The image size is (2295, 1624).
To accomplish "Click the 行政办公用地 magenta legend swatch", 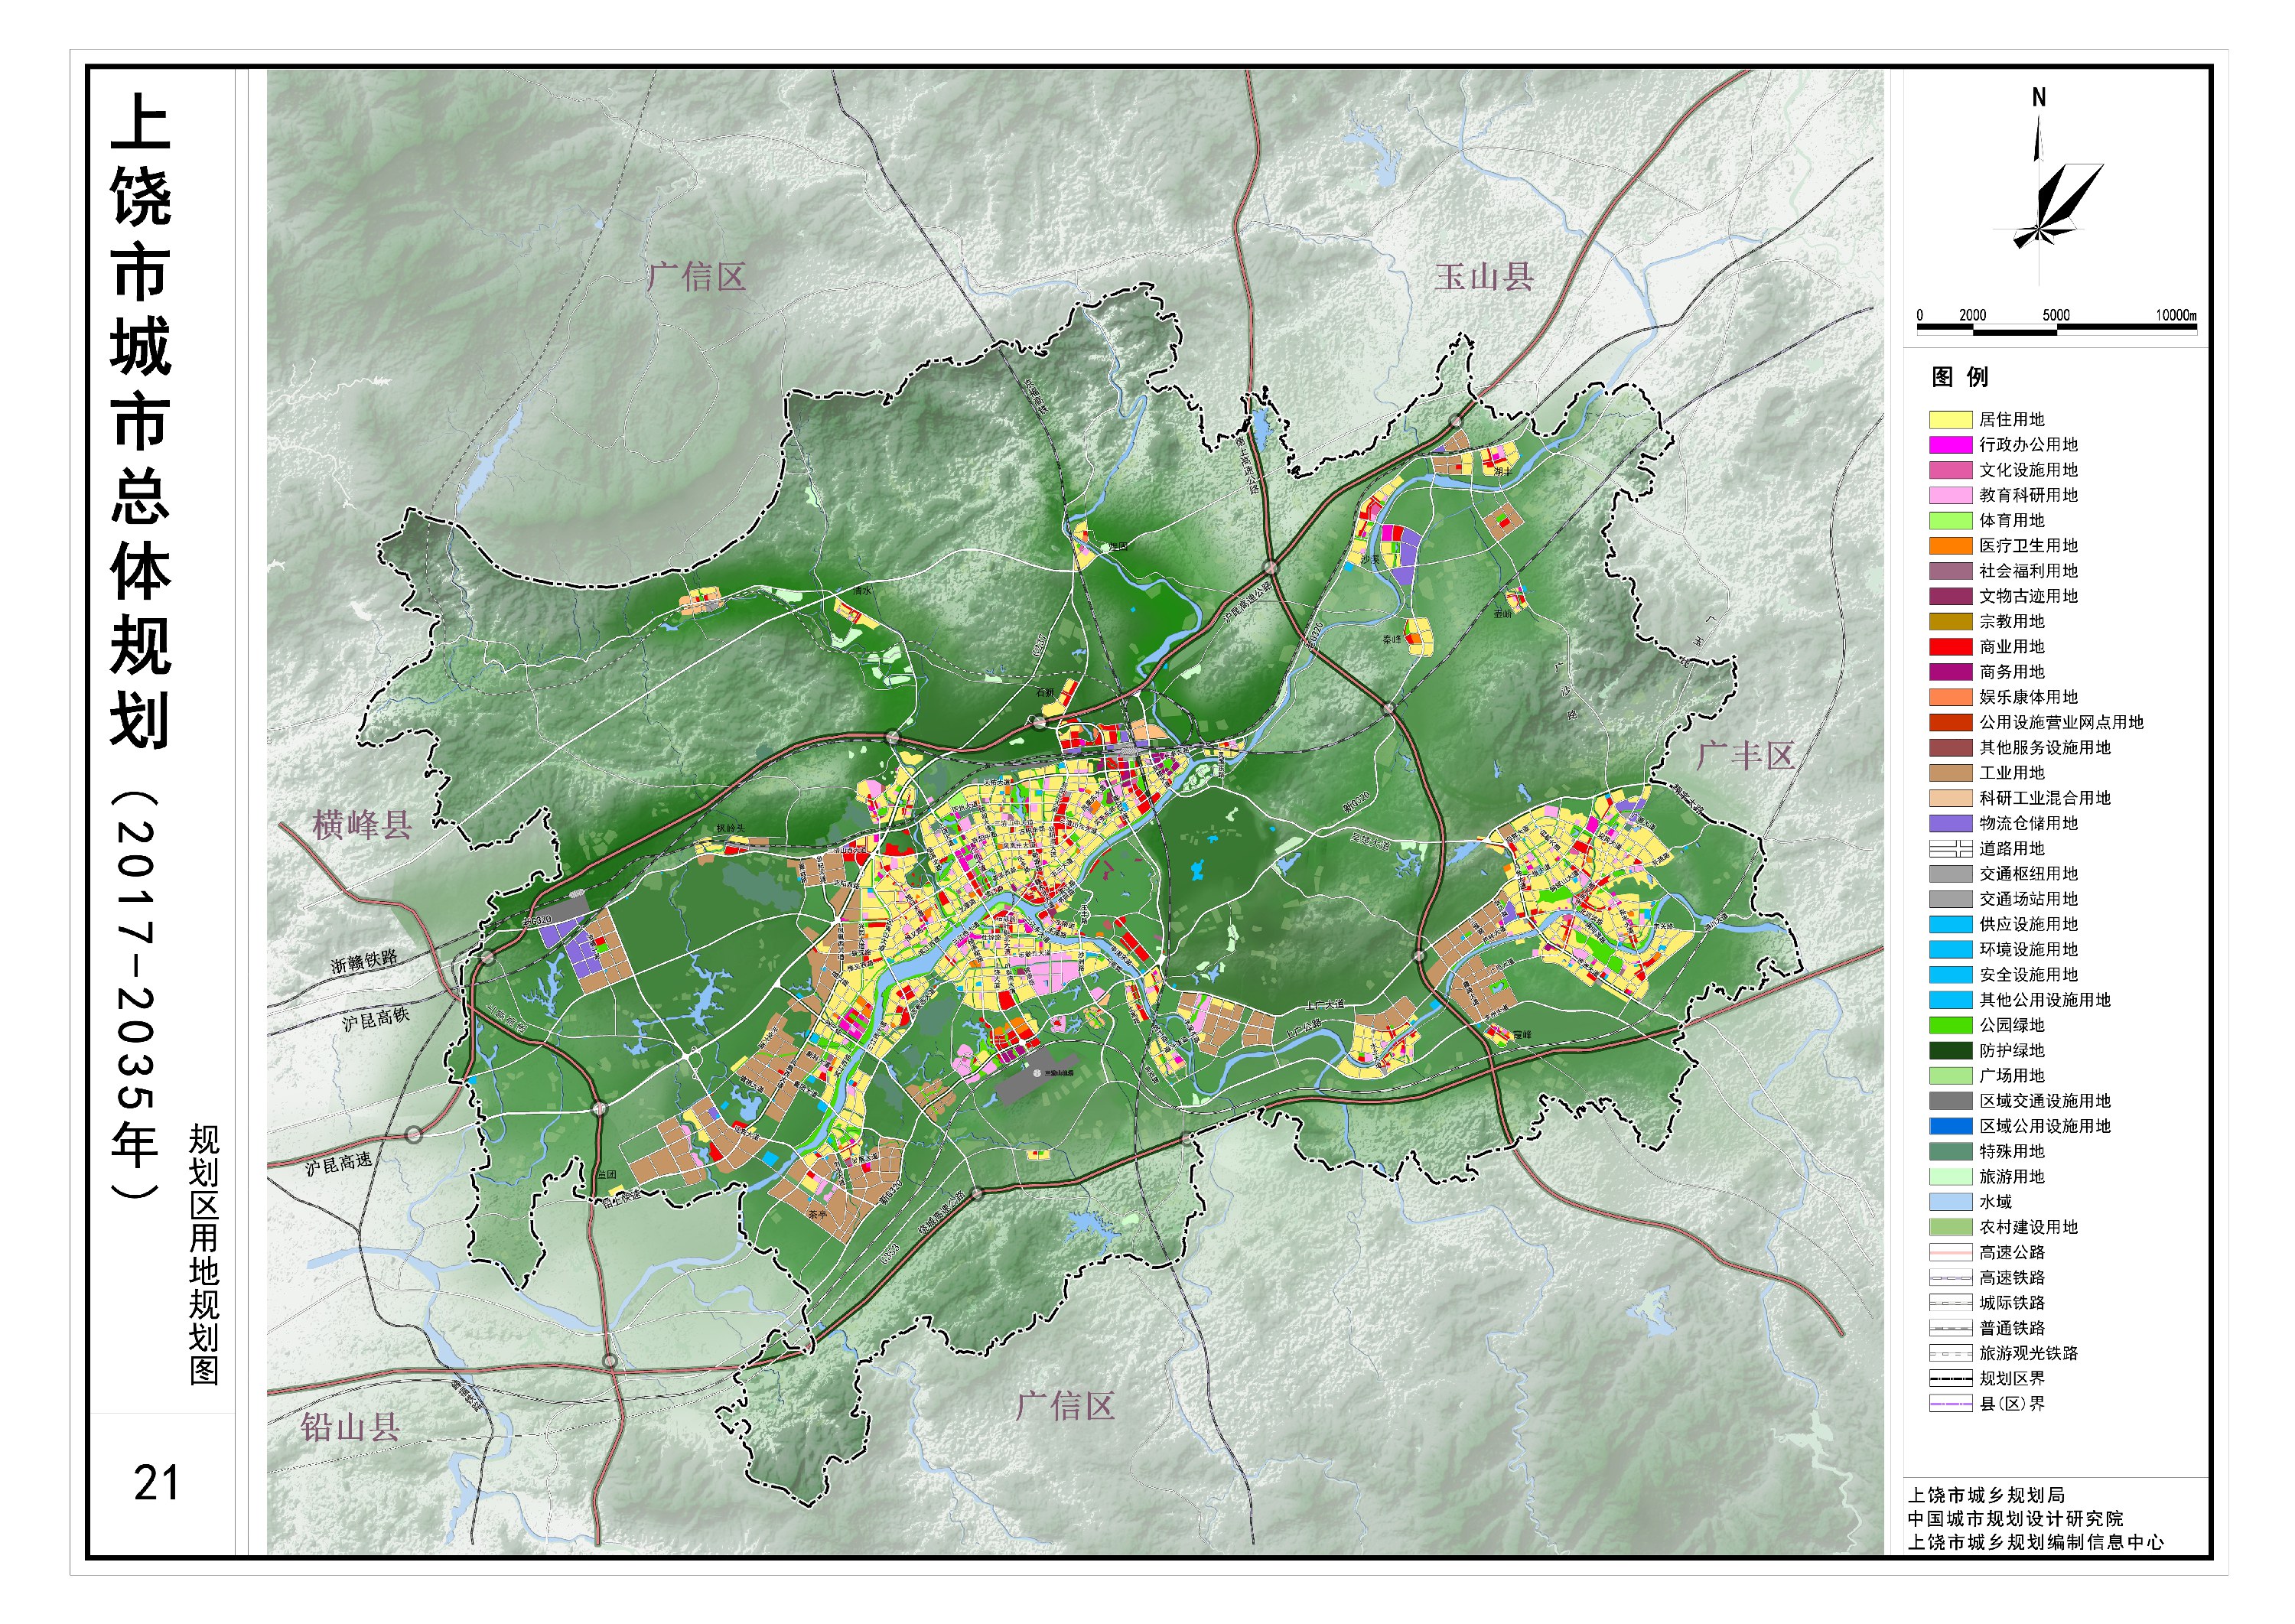I will click(1949, 445).
